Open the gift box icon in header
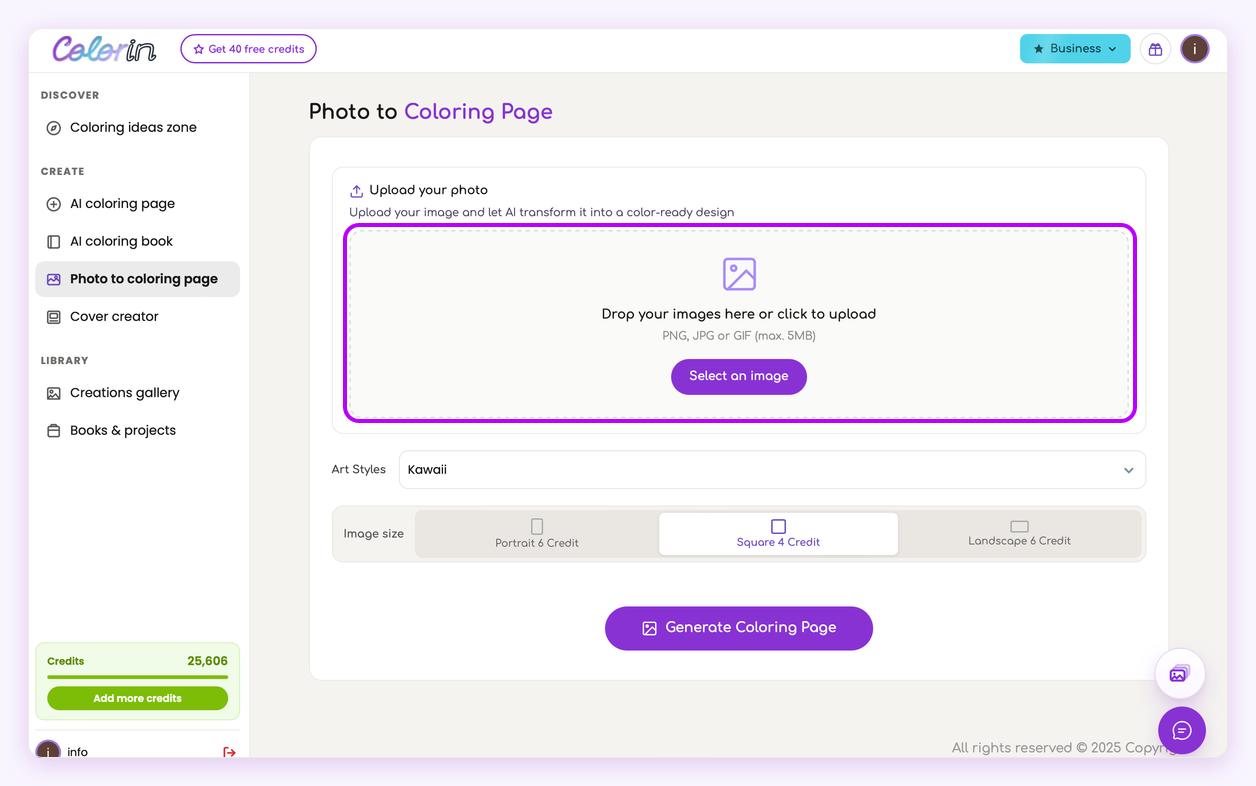The image size is (1256, 786). [x=1155, y=49]
